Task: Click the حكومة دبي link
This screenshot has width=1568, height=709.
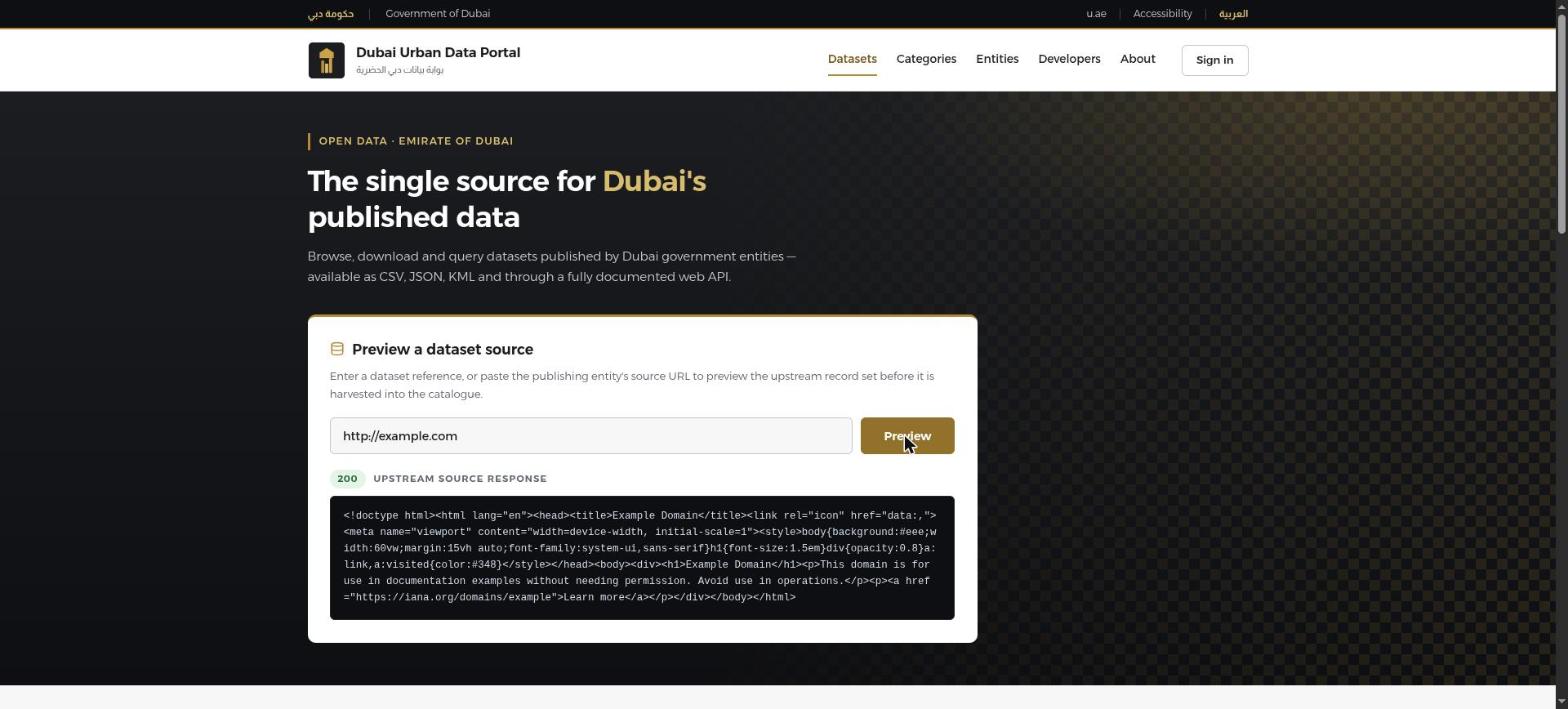Action: 331,14
